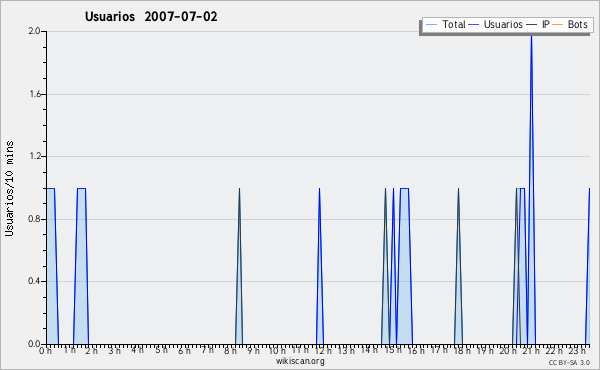
Task: Click the dark IP legend line
Action: coord(532,25)
